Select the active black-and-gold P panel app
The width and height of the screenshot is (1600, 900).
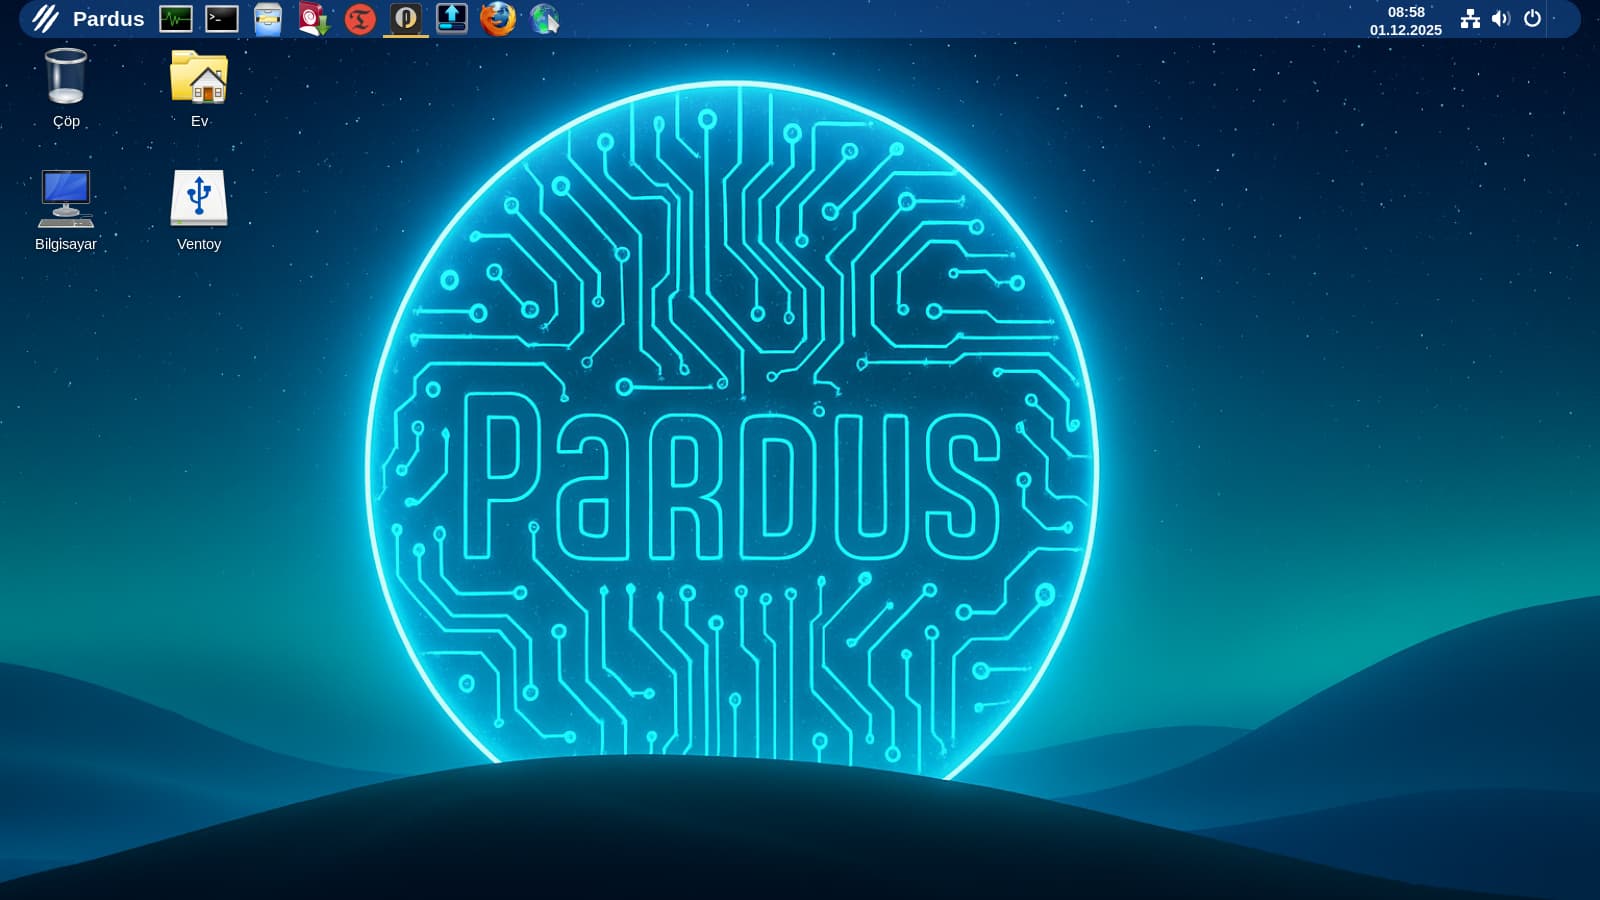coord(406,19)
